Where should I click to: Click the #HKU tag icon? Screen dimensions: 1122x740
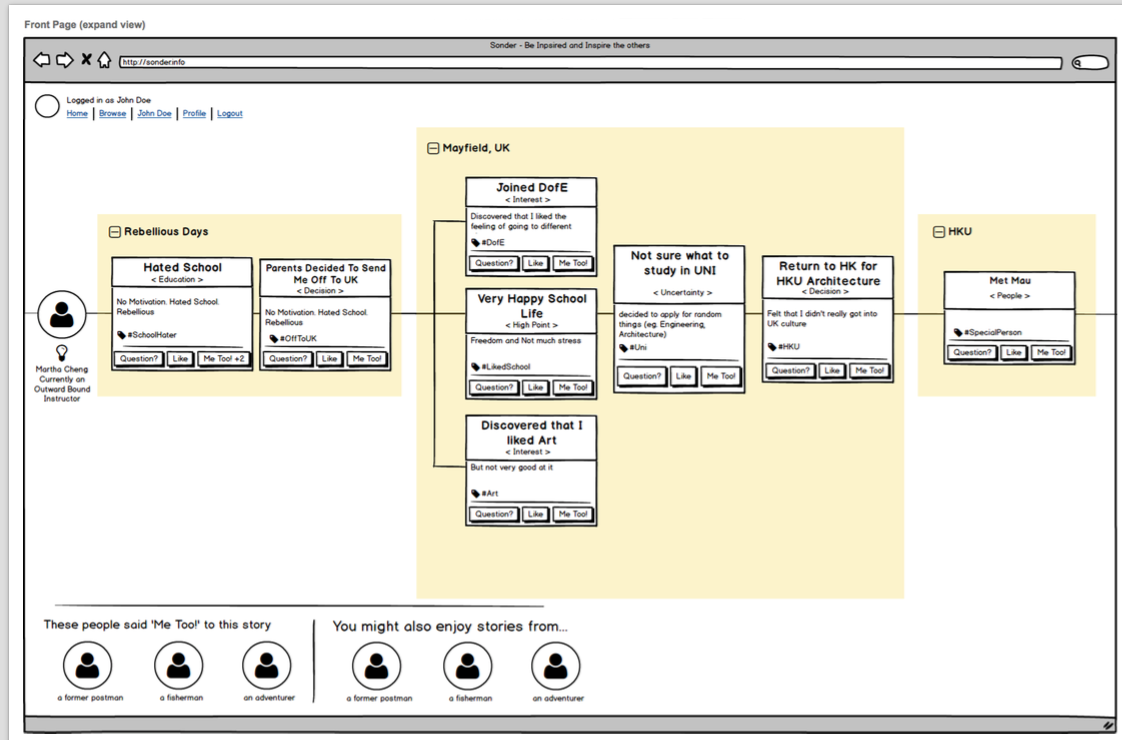(772, 346)
